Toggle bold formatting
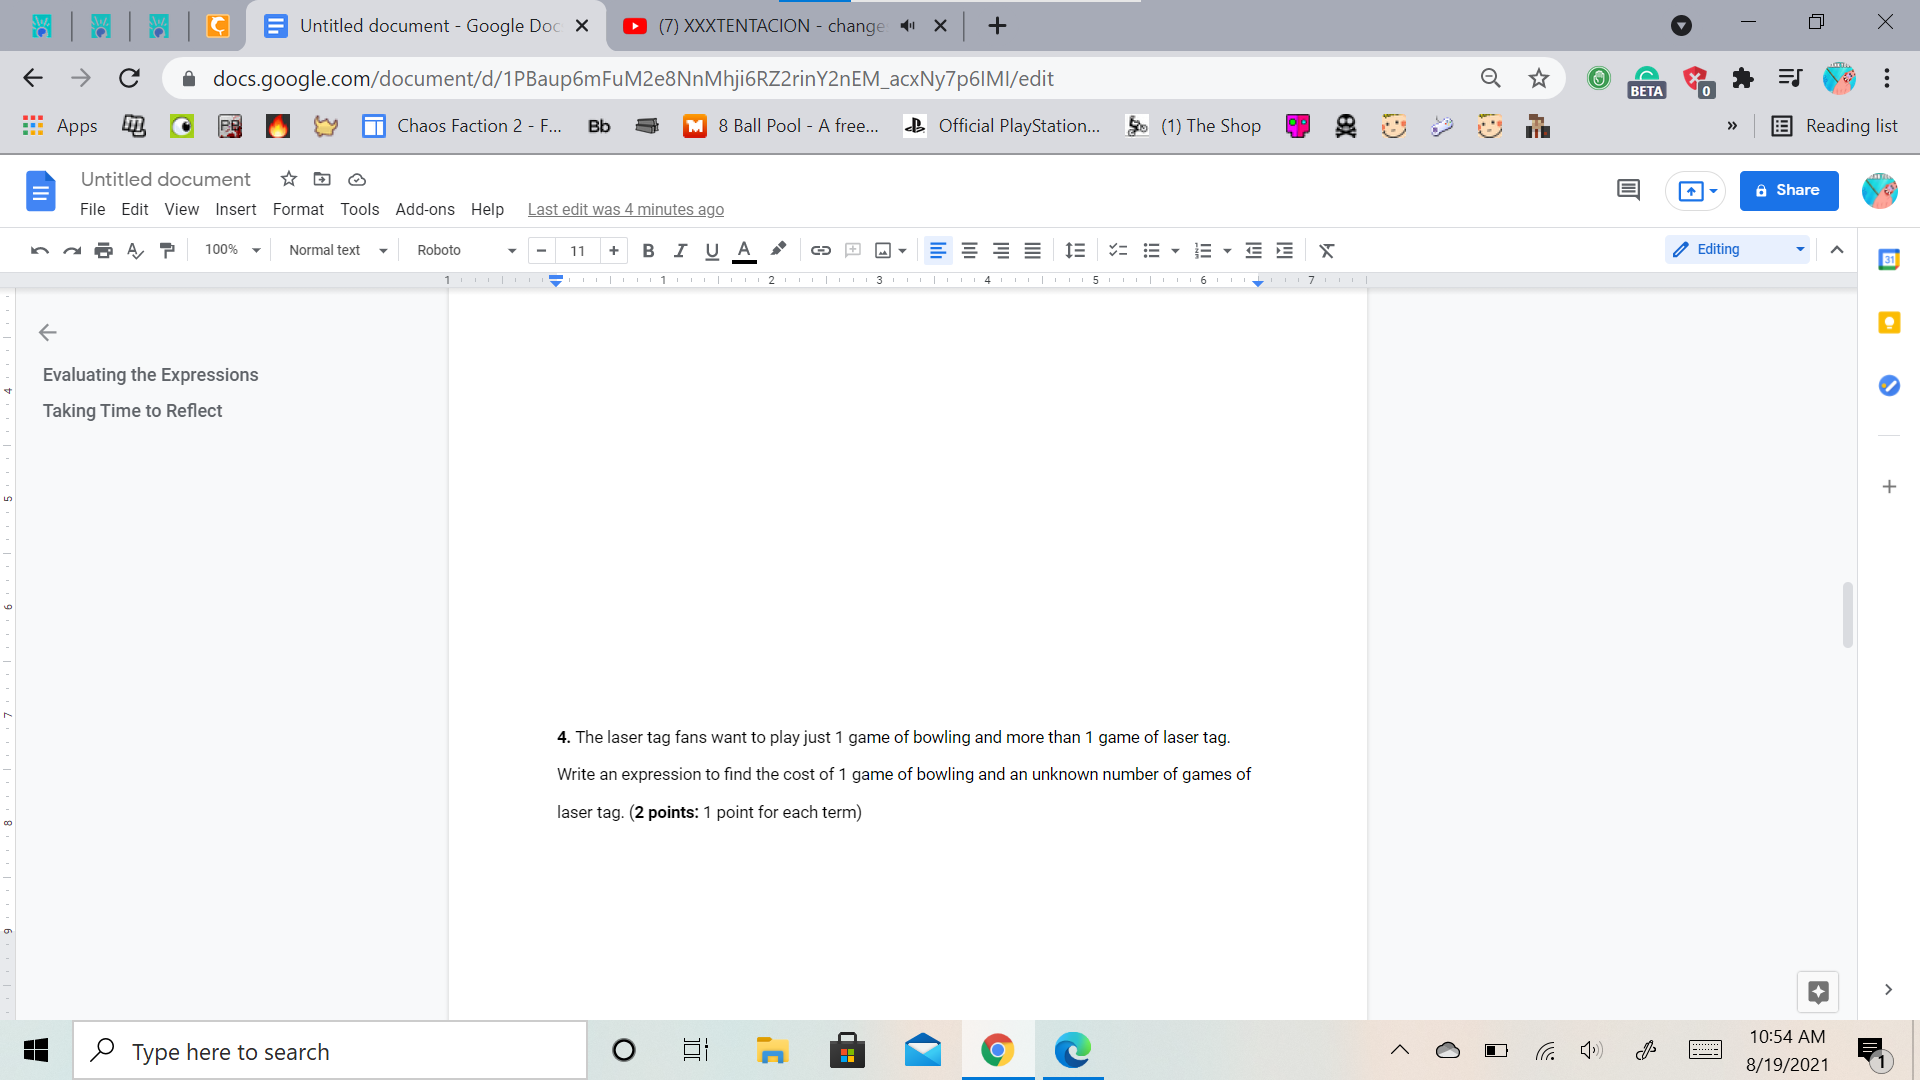 (x=648, y=250)
